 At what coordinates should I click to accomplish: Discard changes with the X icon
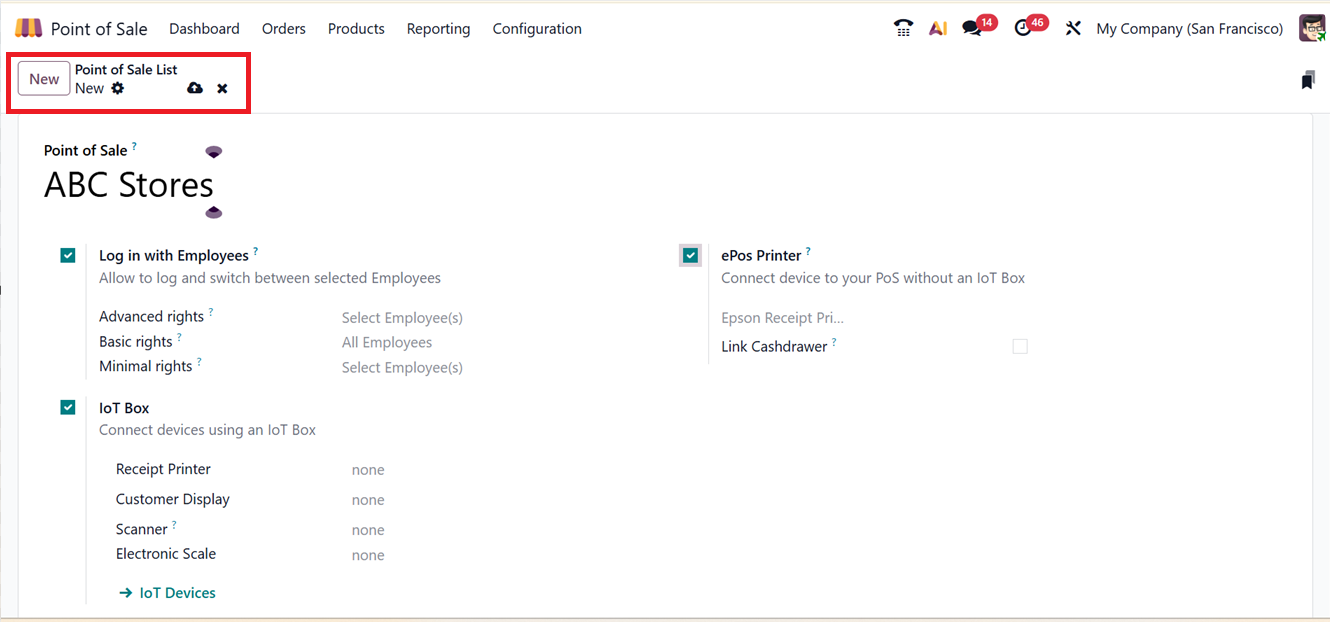(222, 88)
